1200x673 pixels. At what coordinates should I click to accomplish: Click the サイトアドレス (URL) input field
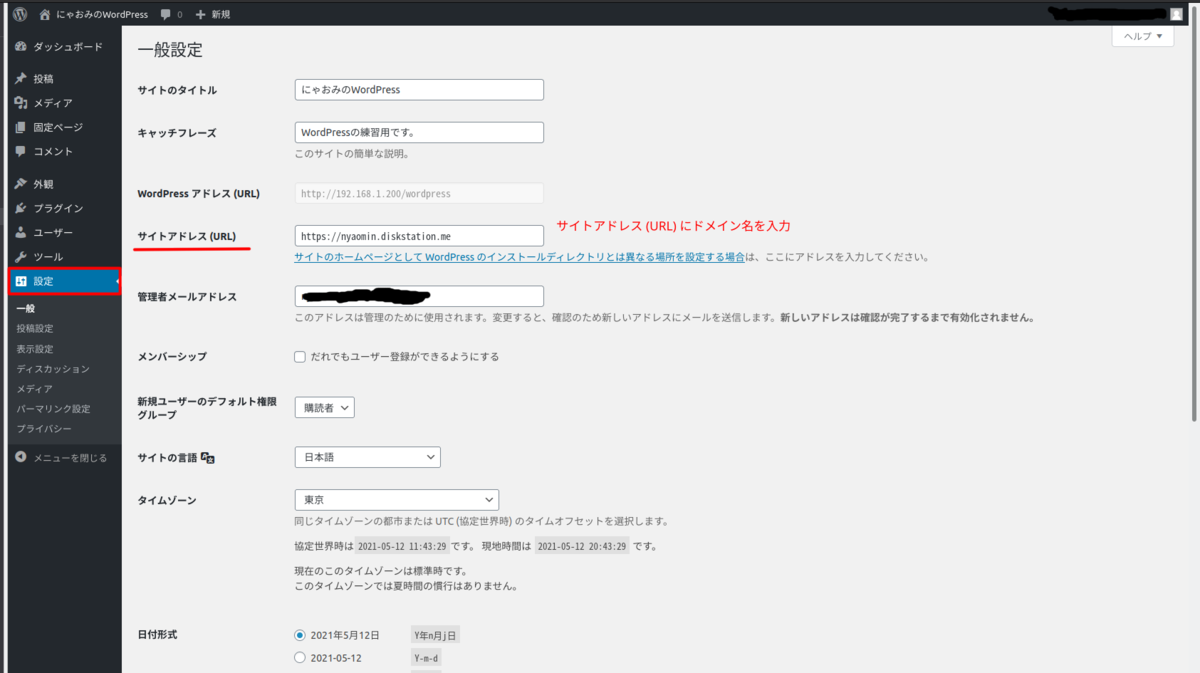(x=419, y=236)
